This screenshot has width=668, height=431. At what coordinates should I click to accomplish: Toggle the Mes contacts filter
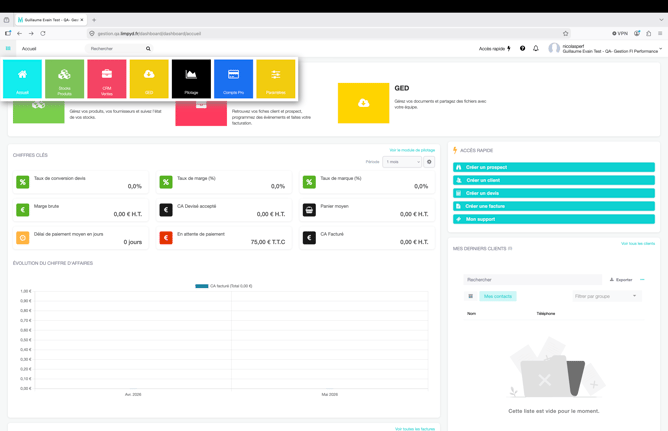coord(498,296)
